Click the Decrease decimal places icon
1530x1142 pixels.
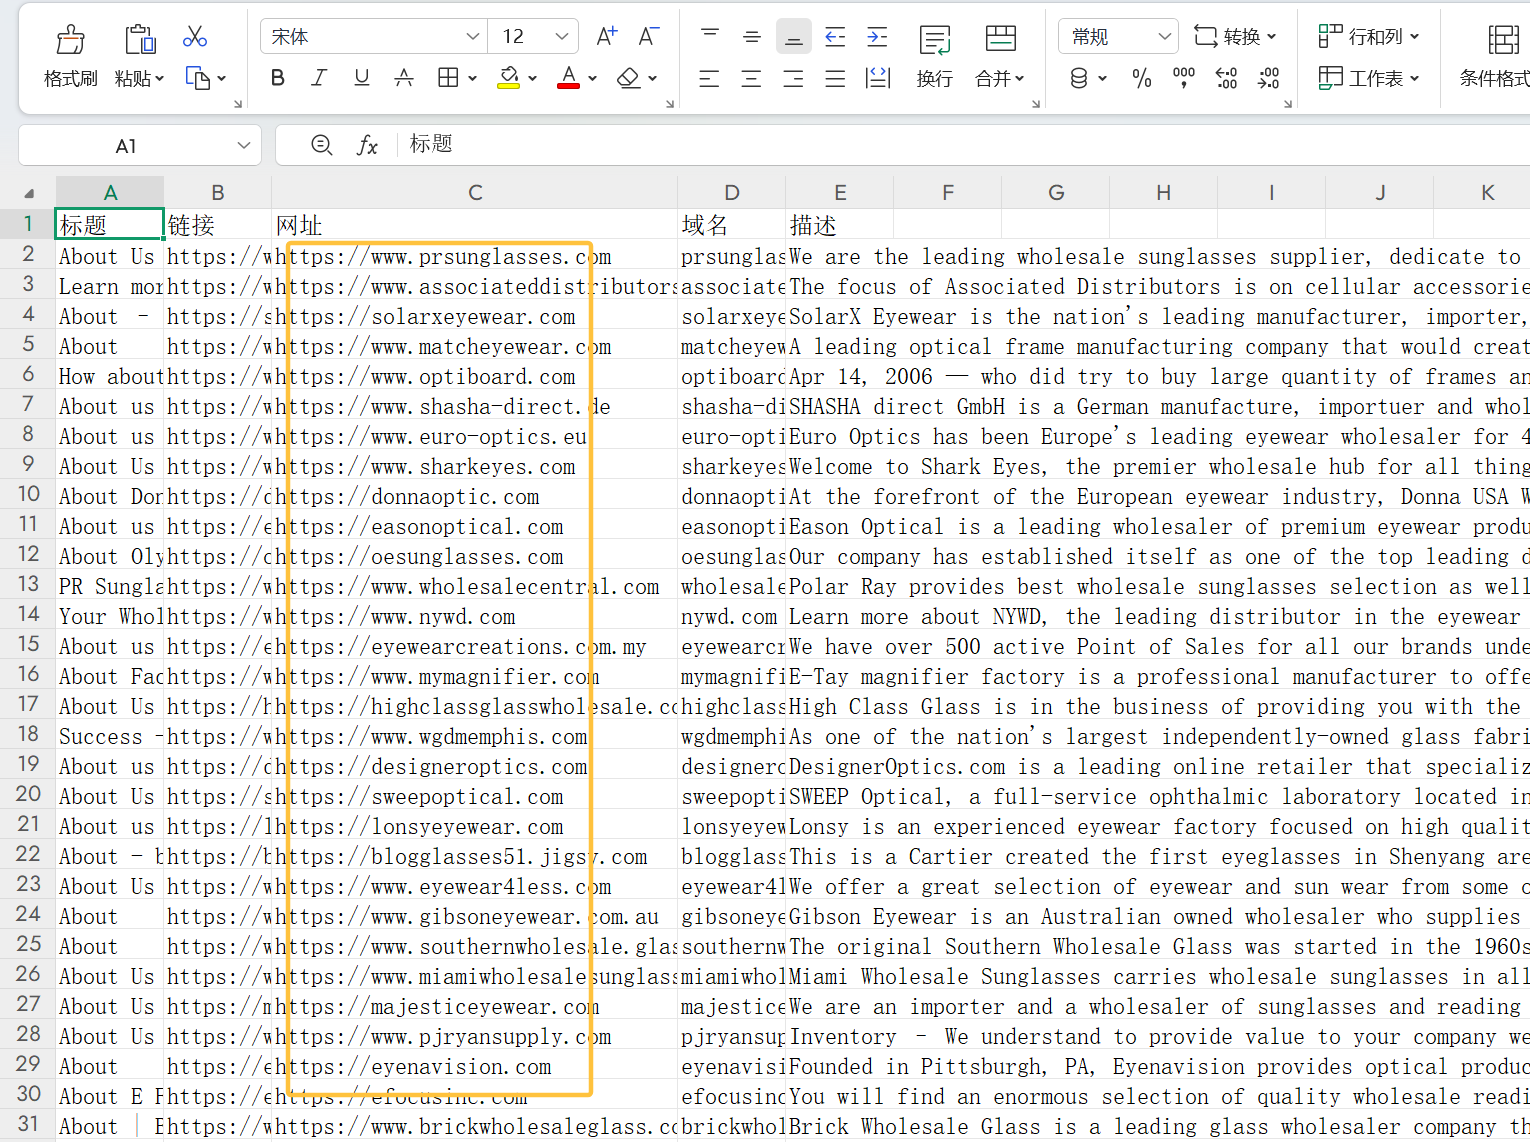pyautogui.click(x=1268, y=78)
